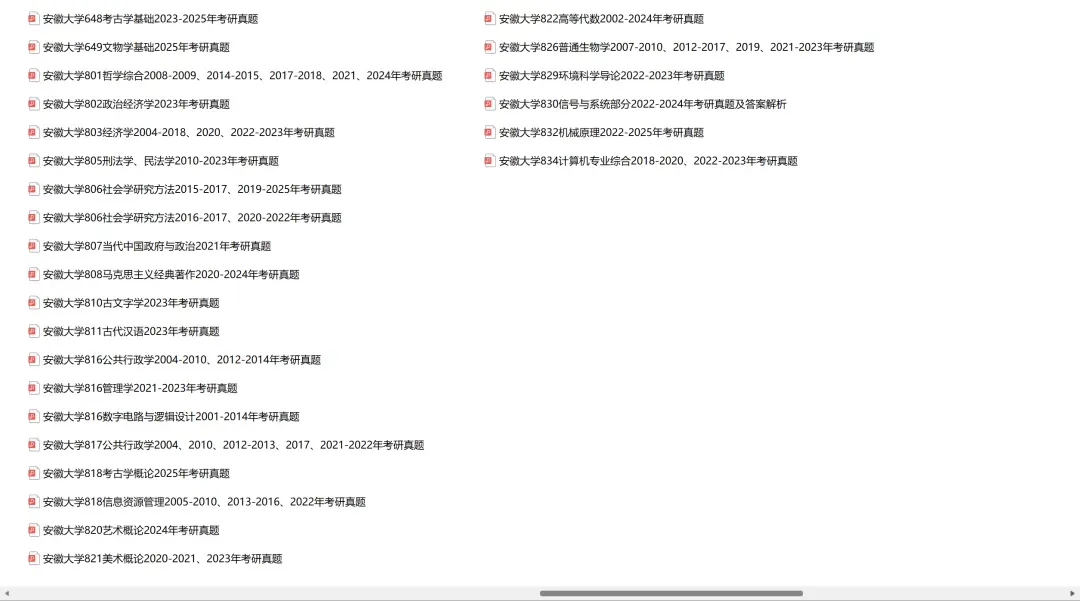Select file name 安徽大学820艺术概论2024年考研真题
Screen dimensions: 1080x601
point(131,530)
